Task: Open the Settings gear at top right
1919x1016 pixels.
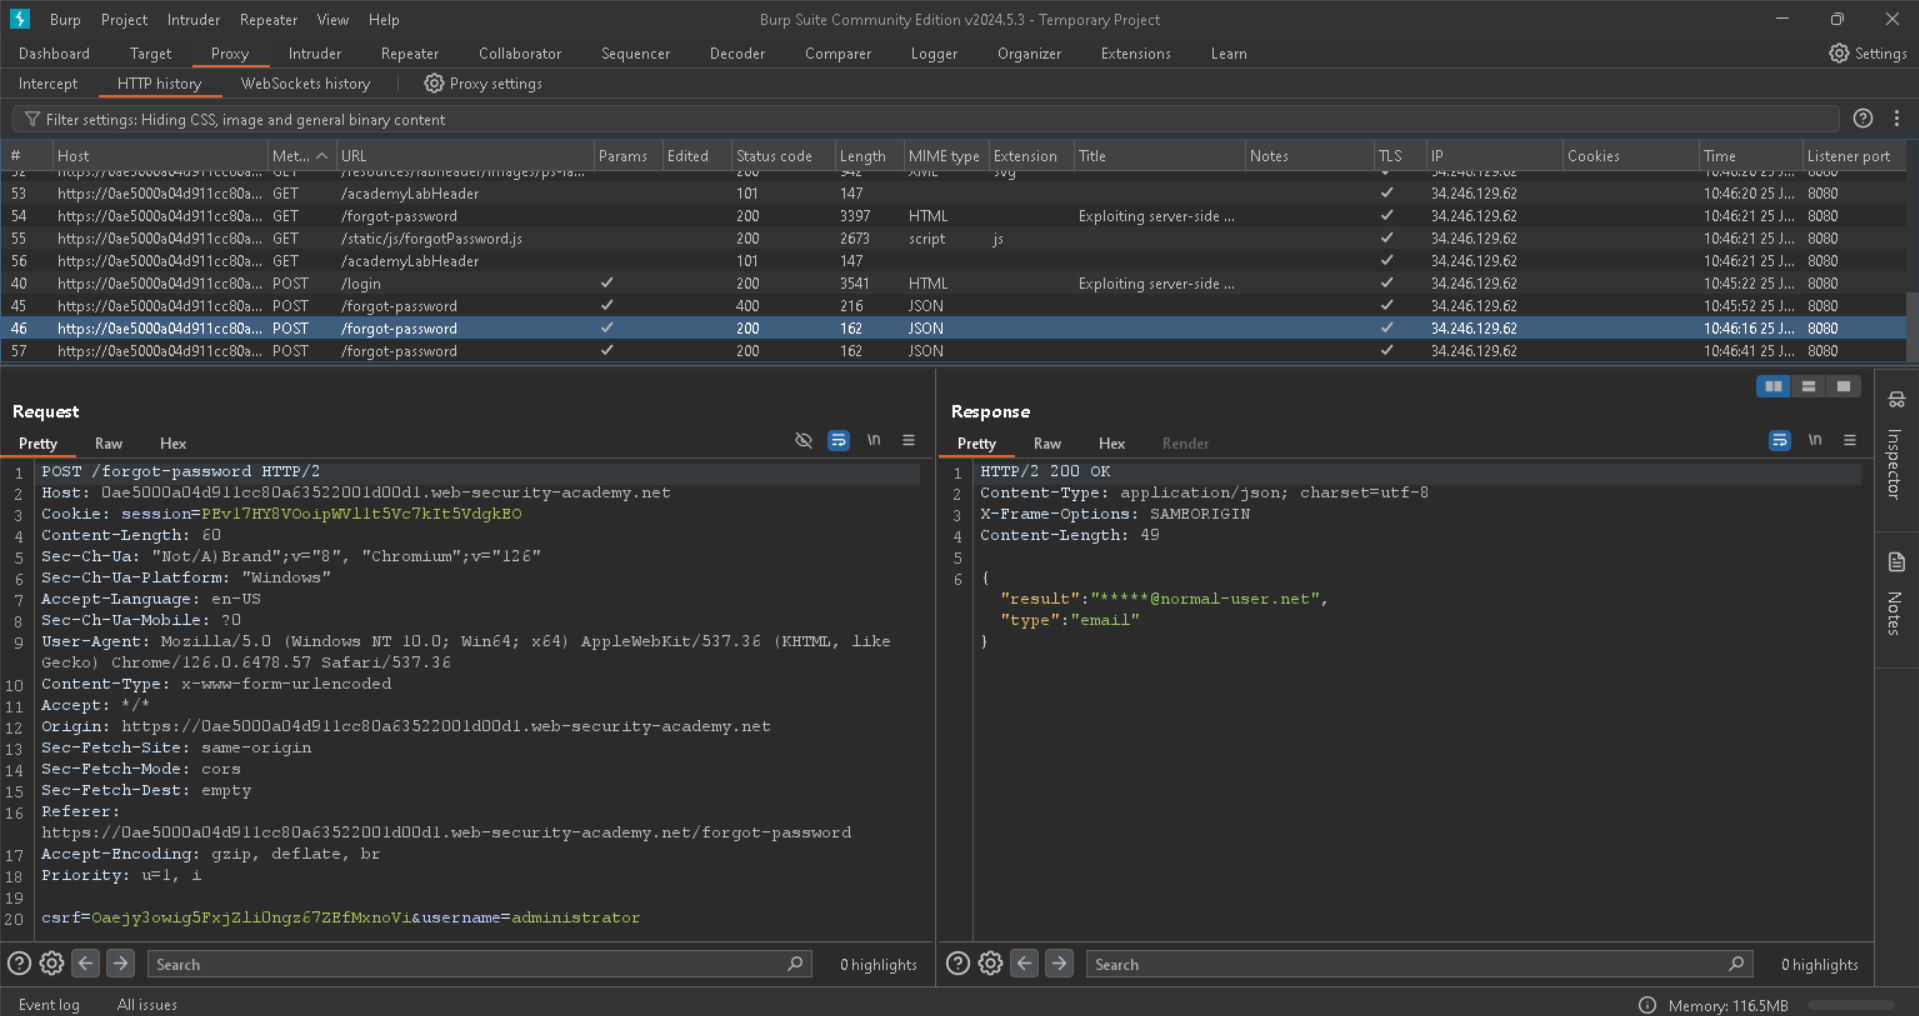Action: click(x=1838, y=54)
